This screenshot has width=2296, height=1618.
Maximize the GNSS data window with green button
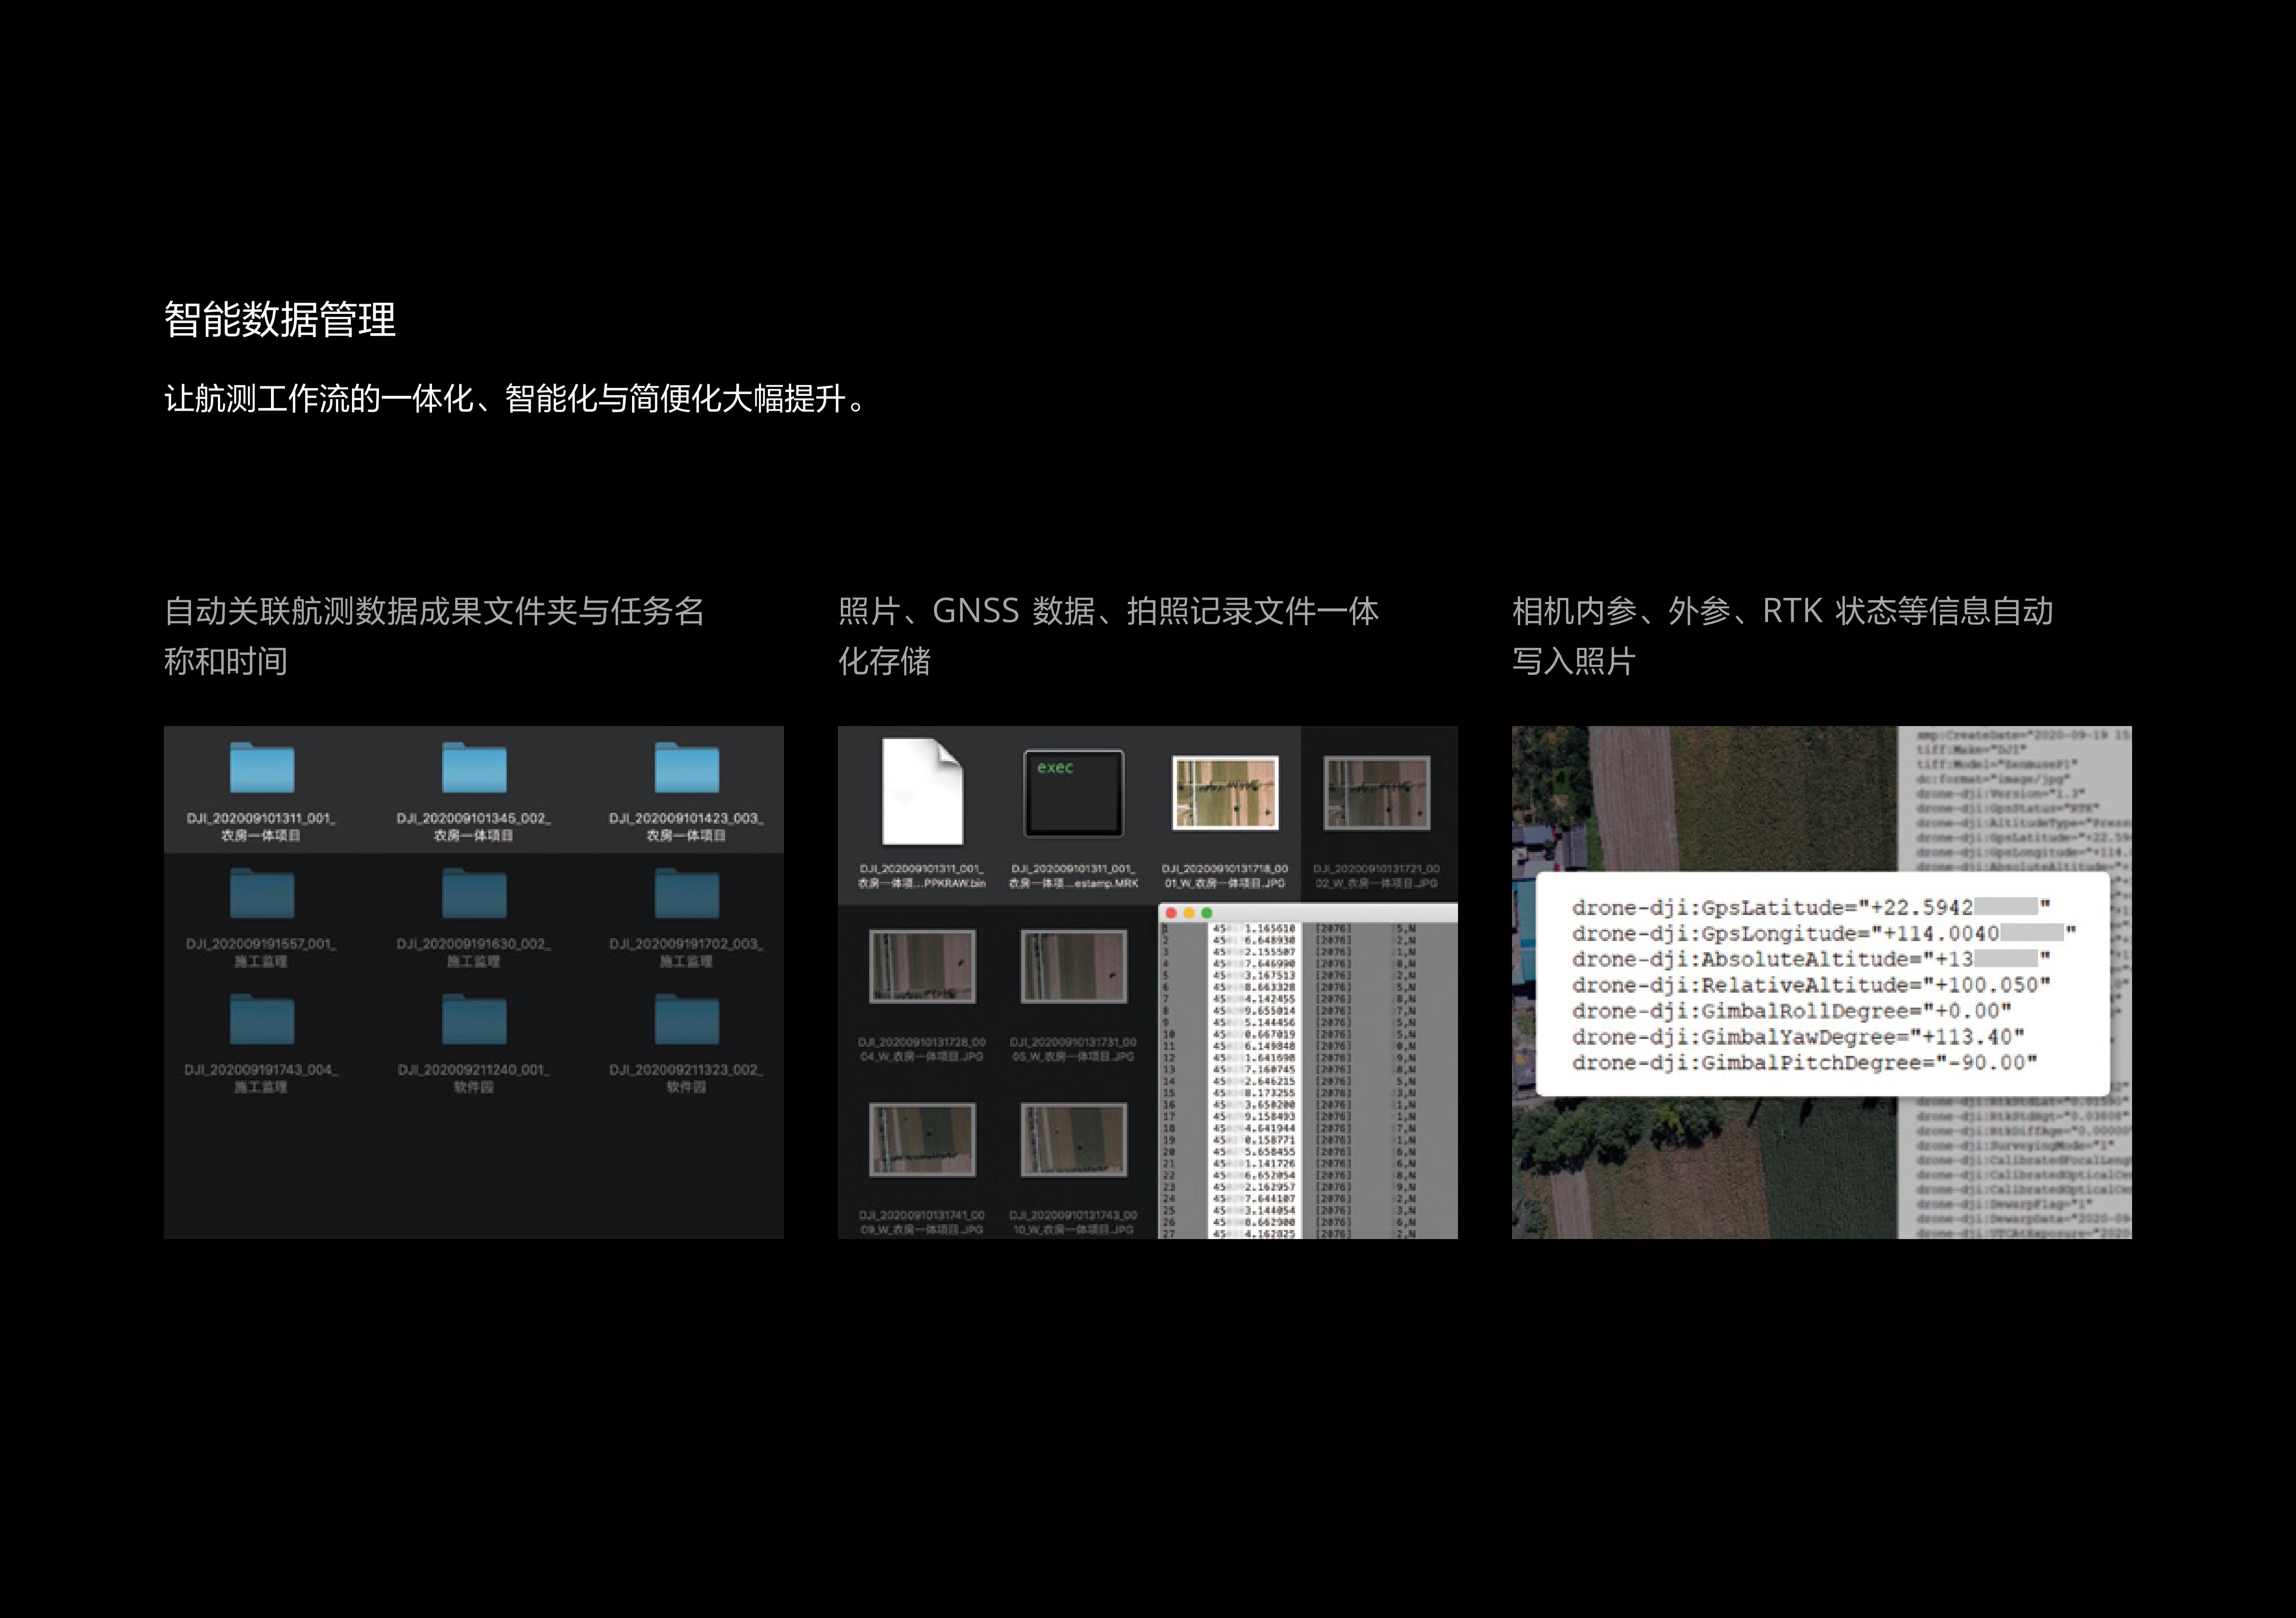tap(1206, 913)
